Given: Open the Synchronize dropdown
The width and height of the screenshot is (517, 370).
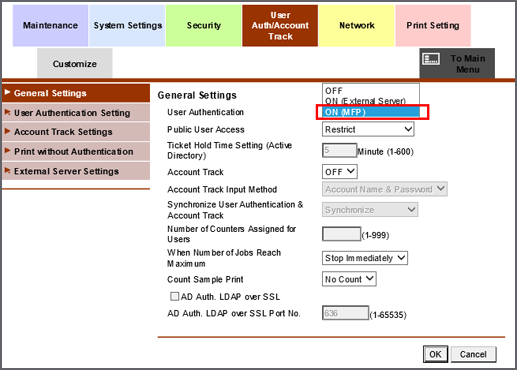Looking at the screenshot, I should click(370, 210).
